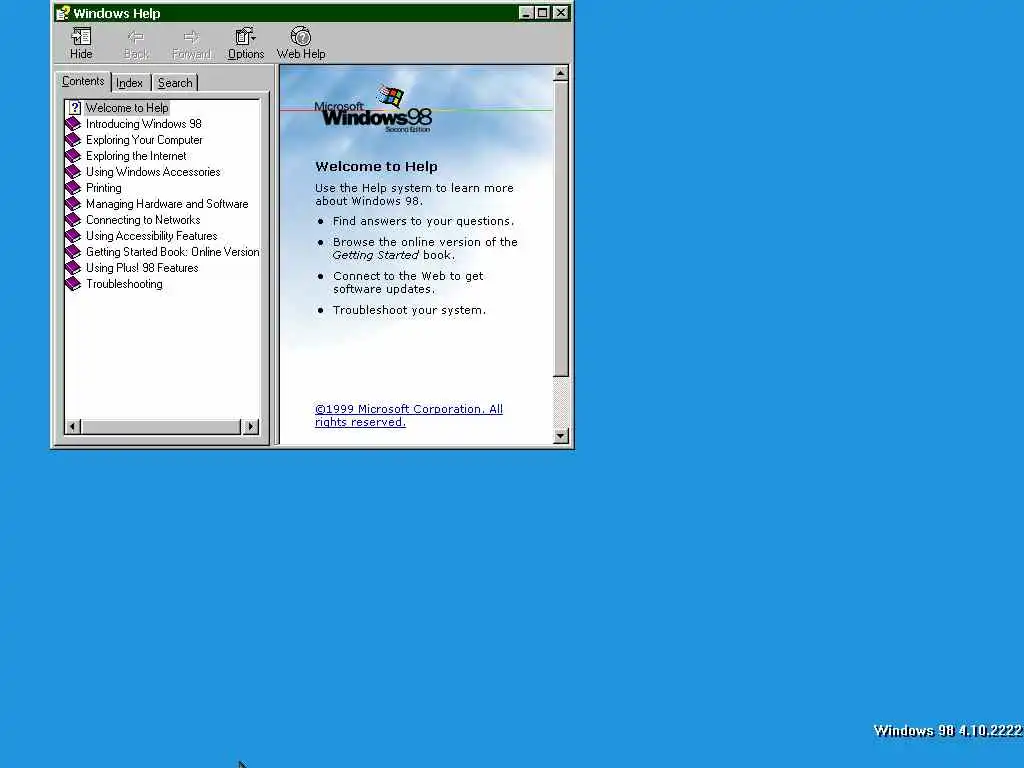
Task: Click the book icon next to Troubleshooting
Action: click(x=73, y=283)
